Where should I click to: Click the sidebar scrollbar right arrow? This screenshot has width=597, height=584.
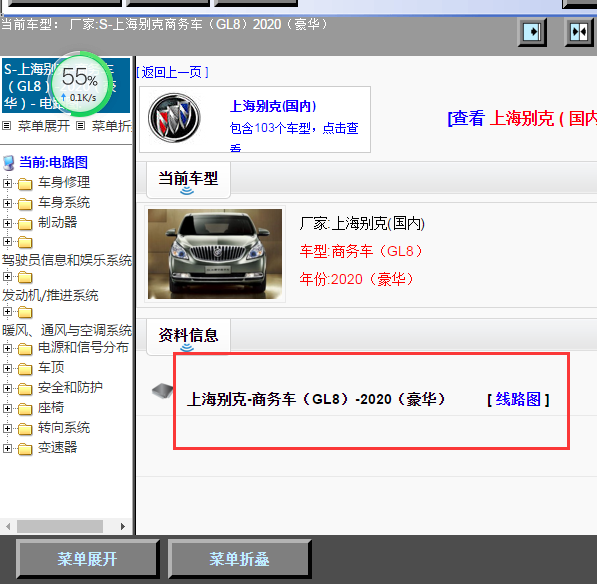[123, 527]
